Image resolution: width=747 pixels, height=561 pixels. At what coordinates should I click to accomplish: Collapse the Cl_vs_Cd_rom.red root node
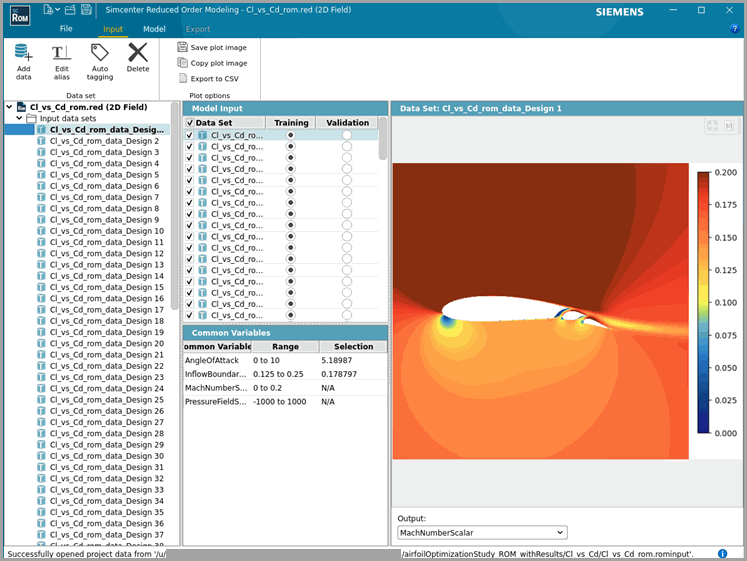[x=9, y=106]
